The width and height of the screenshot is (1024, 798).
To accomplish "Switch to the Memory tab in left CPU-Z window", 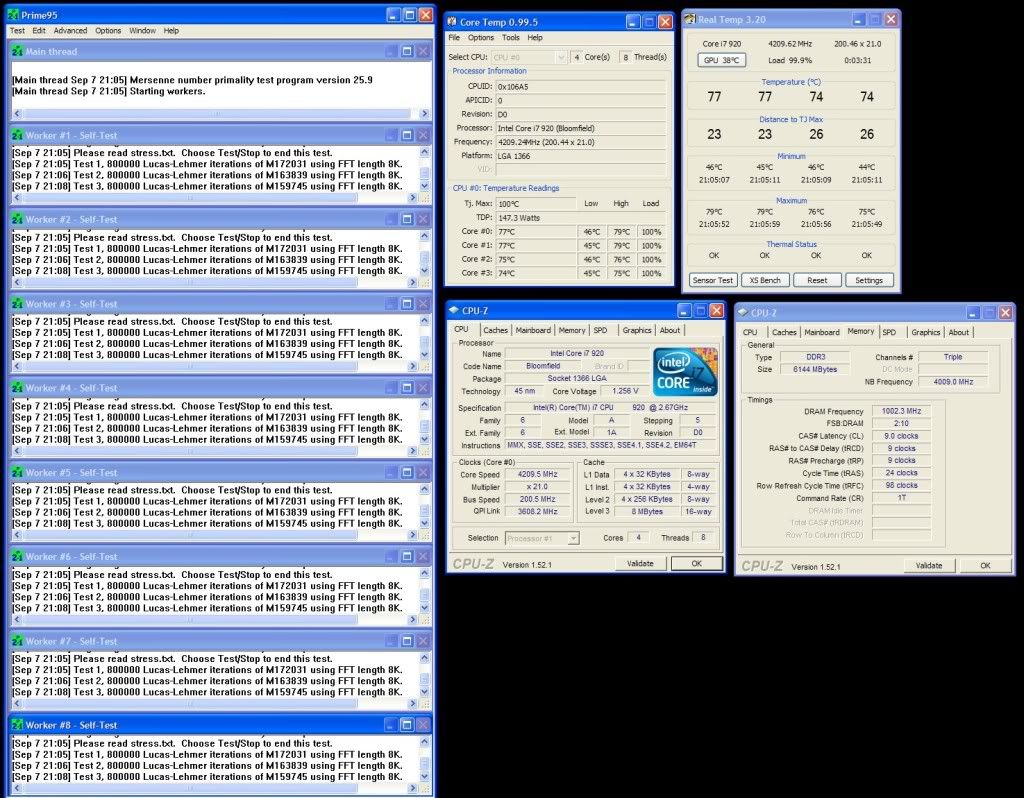I will [571, 330].
